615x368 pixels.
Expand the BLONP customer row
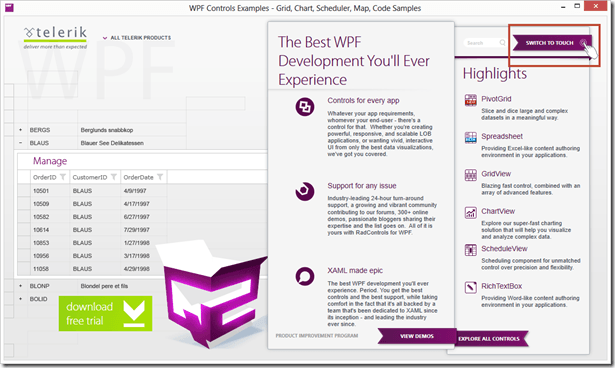20,286
